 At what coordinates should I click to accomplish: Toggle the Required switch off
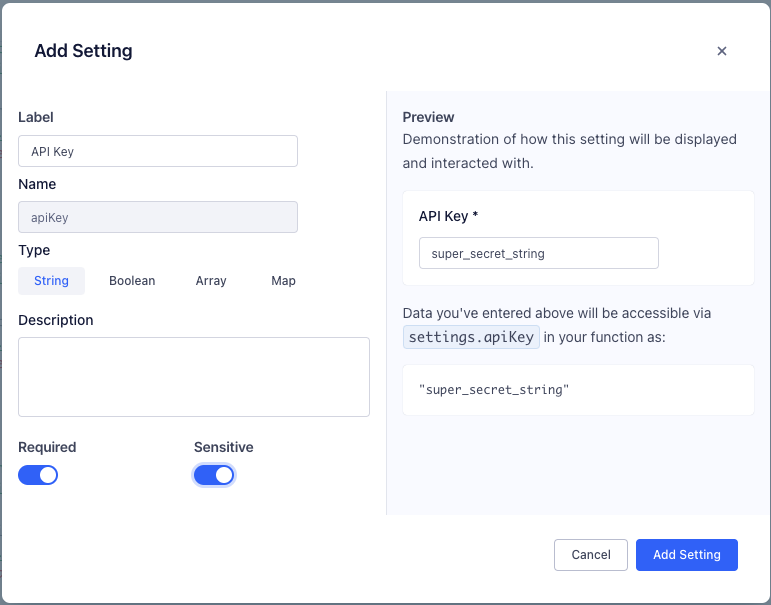point(38,475)
